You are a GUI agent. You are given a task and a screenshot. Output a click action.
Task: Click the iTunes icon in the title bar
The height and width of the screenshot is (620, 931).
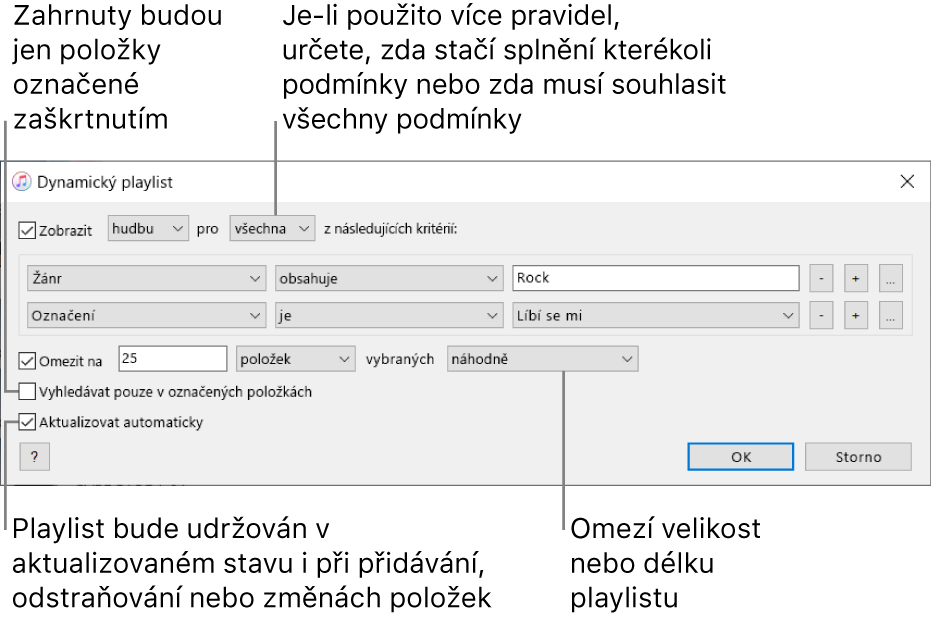pos(22,182)
